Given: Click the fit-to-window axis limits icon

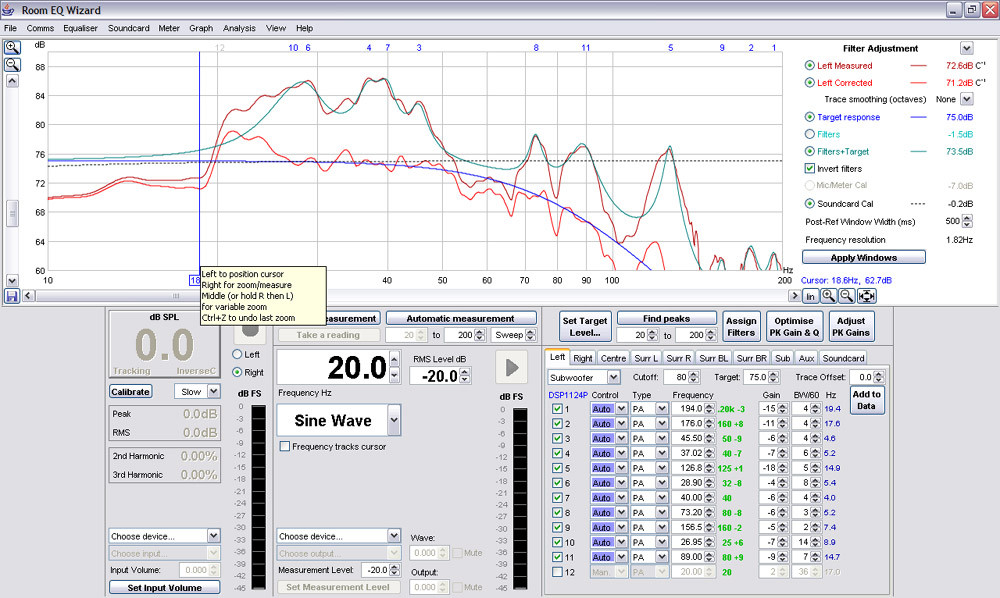Looking at the screenshot, I should click(866, 296).
